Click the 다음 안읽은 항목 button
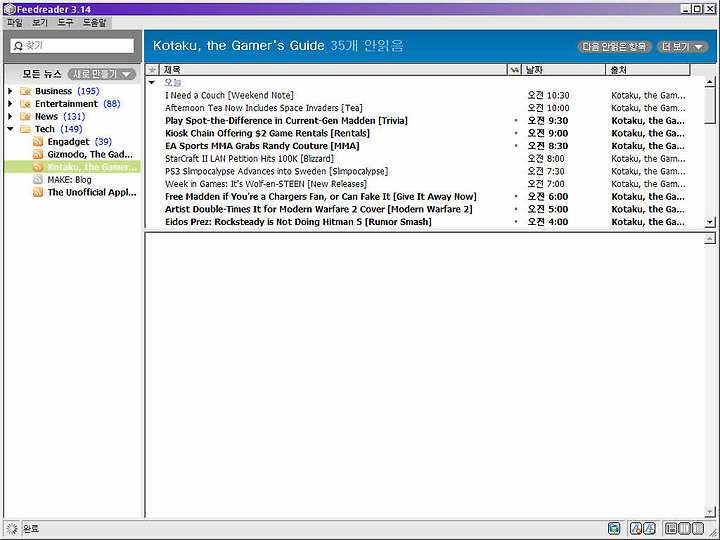The width and height of the screenshot is (720, 540). pyautogui.click(x=614, y=46)
